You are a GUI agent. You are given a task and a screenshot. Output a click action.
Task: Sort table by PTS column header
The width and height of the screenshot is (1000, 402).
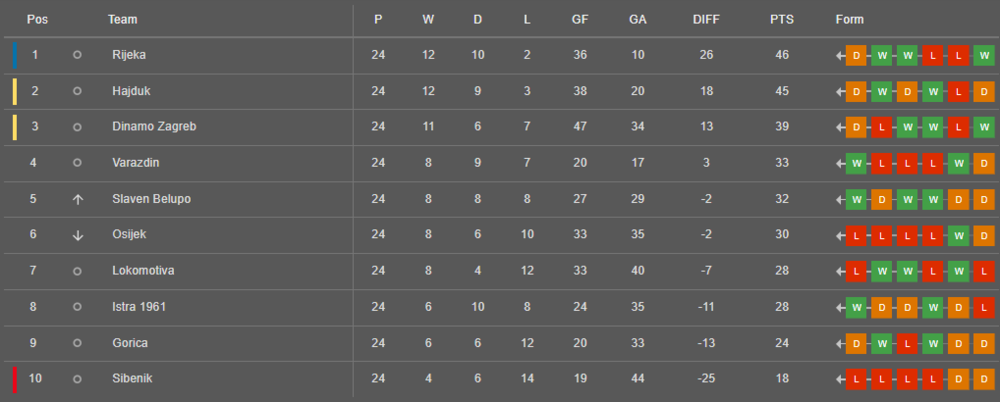click(x=782, y=20)
